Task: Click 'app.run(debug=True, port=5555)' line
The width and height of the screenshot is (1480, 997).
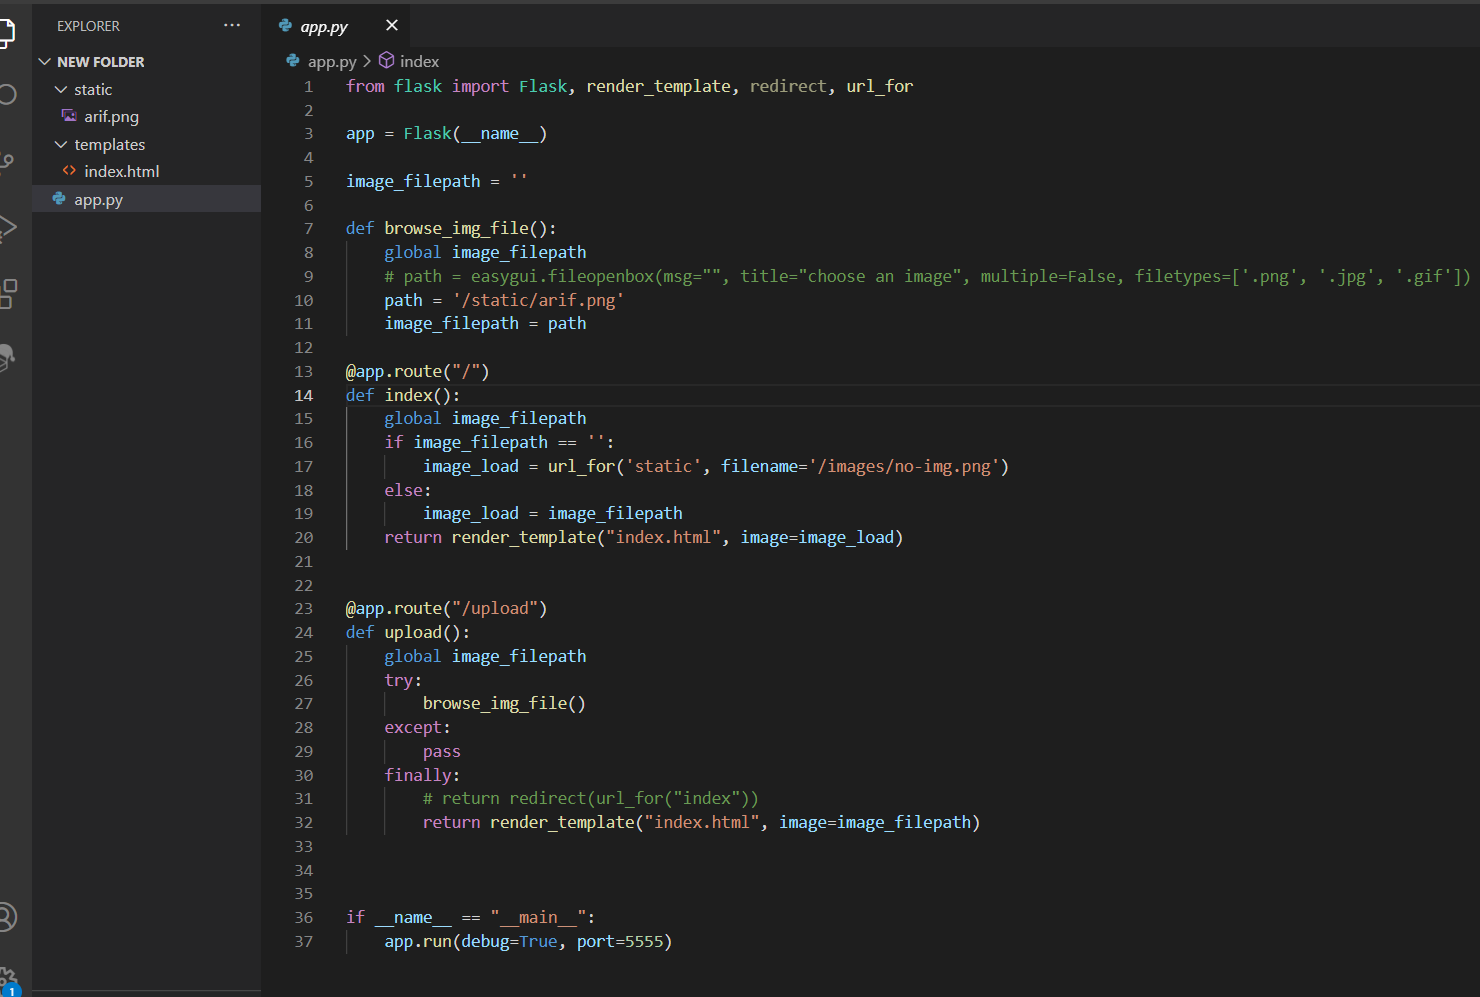Action: [528, 942]
